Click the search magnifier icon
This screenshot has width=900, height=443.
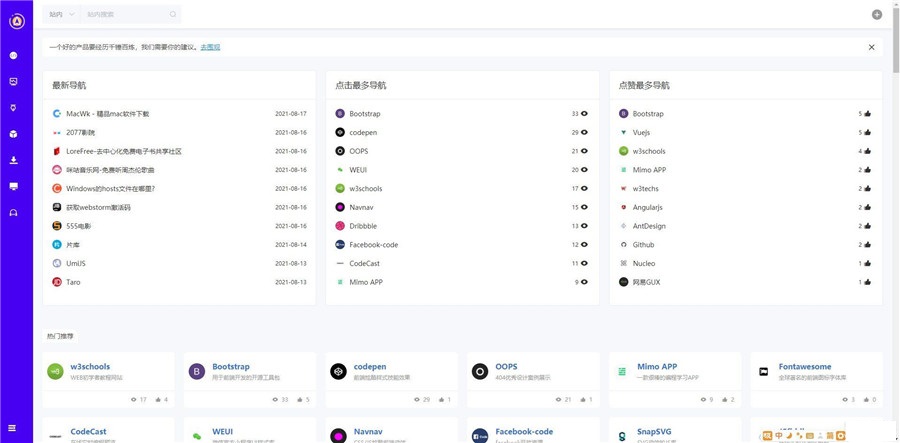(173, 15)
